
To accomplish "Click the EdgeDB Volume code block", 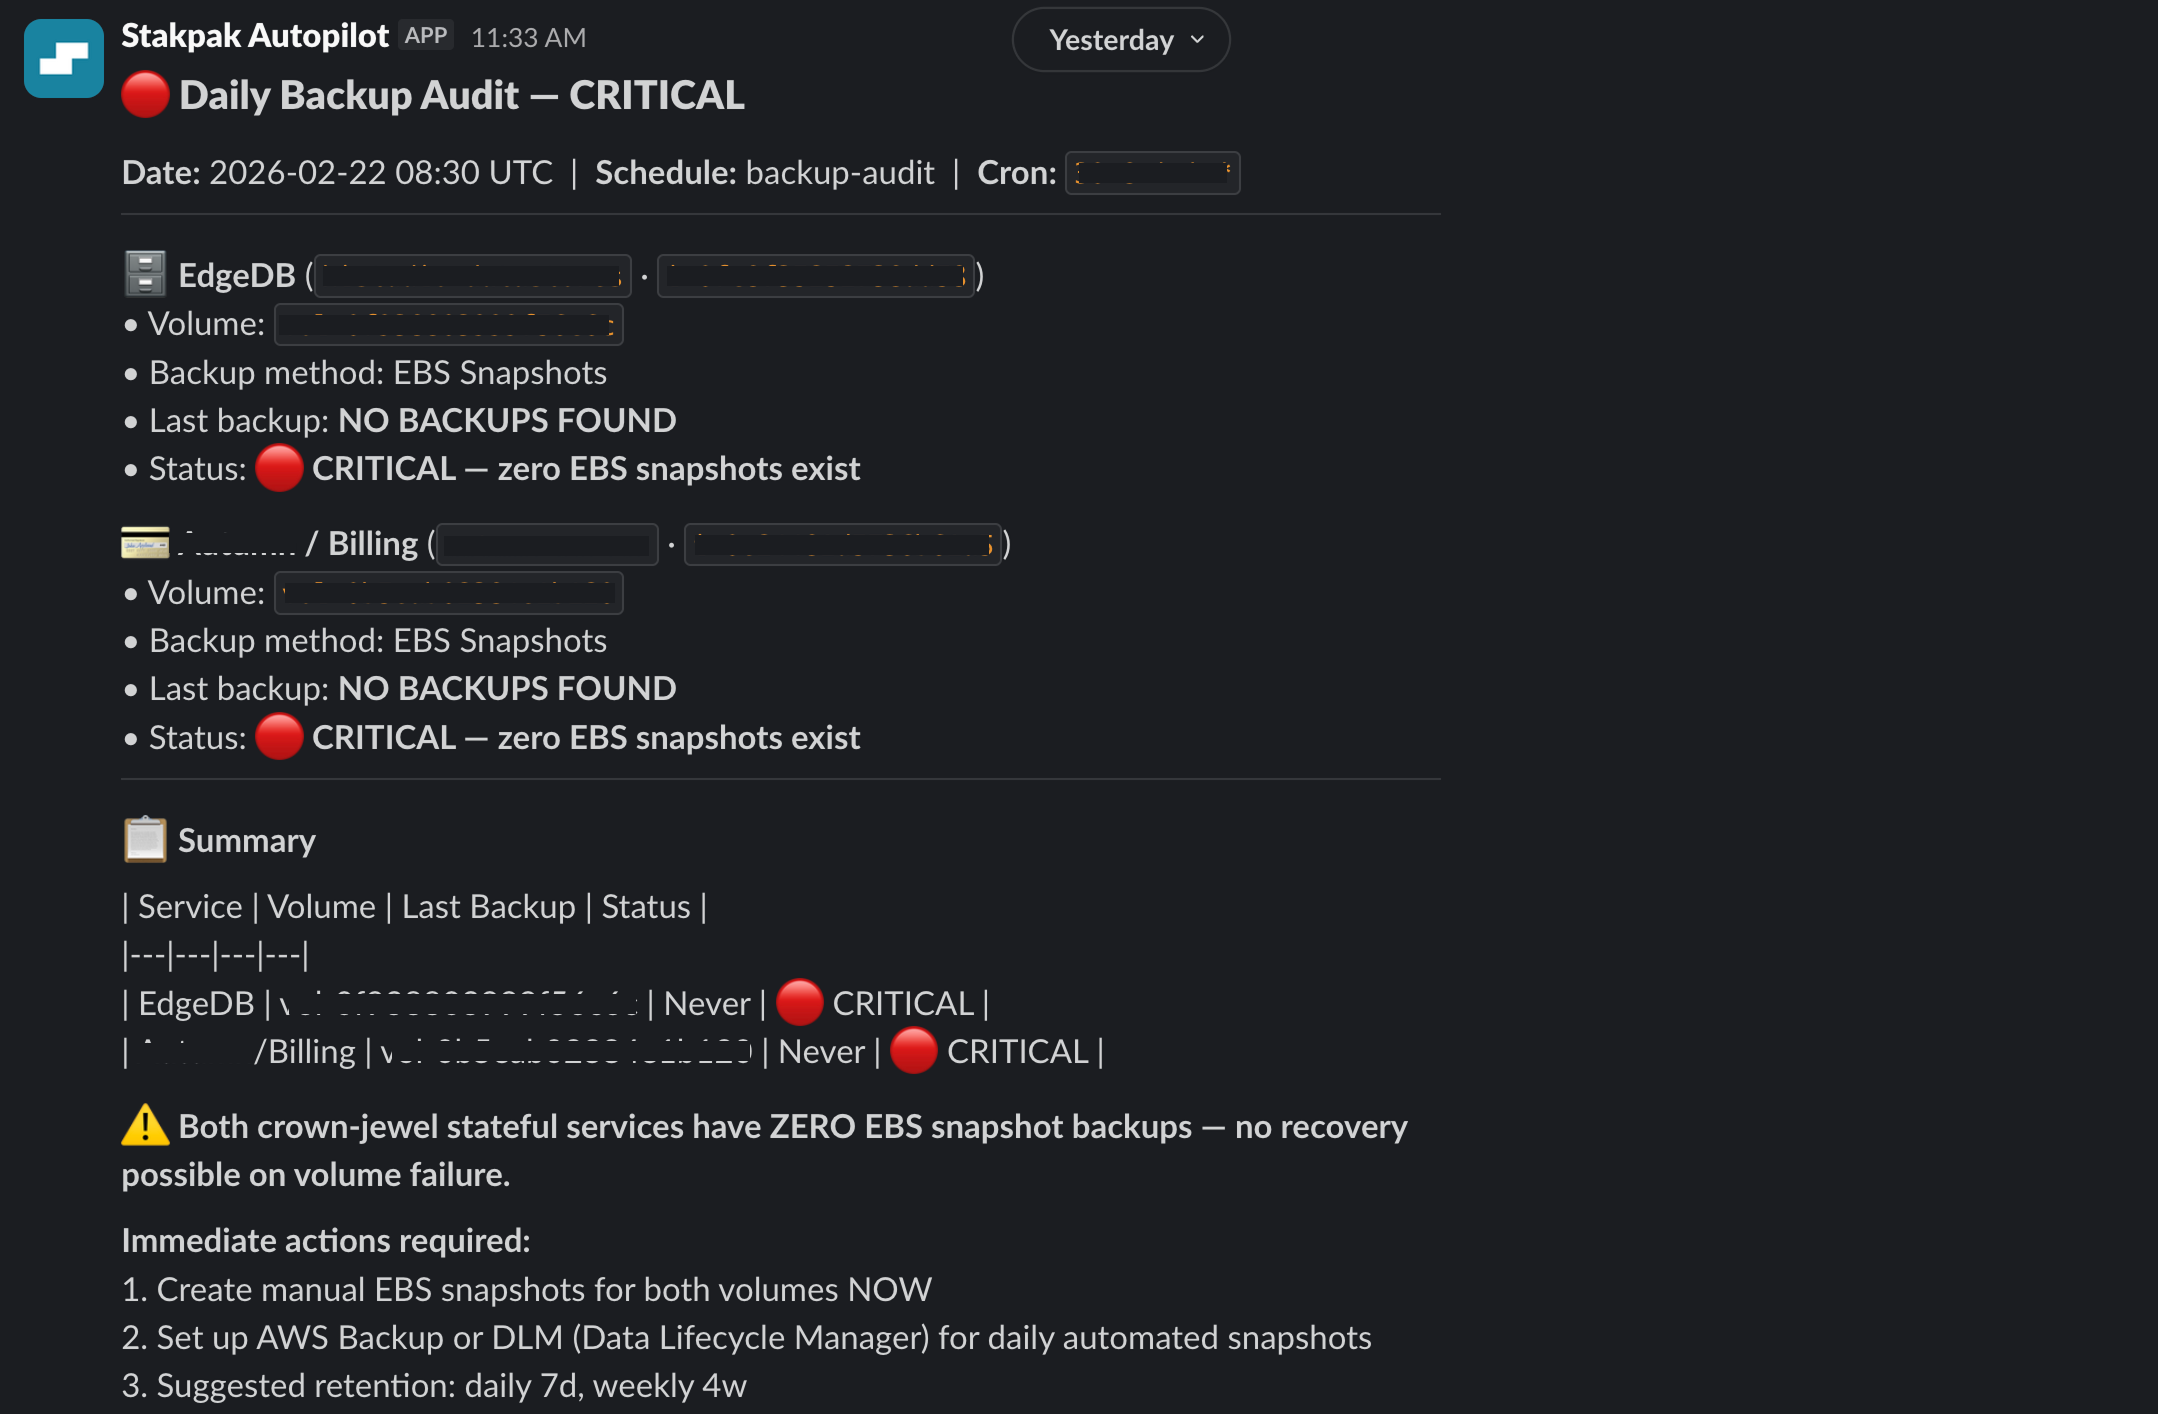I will (x=449, y=324).
